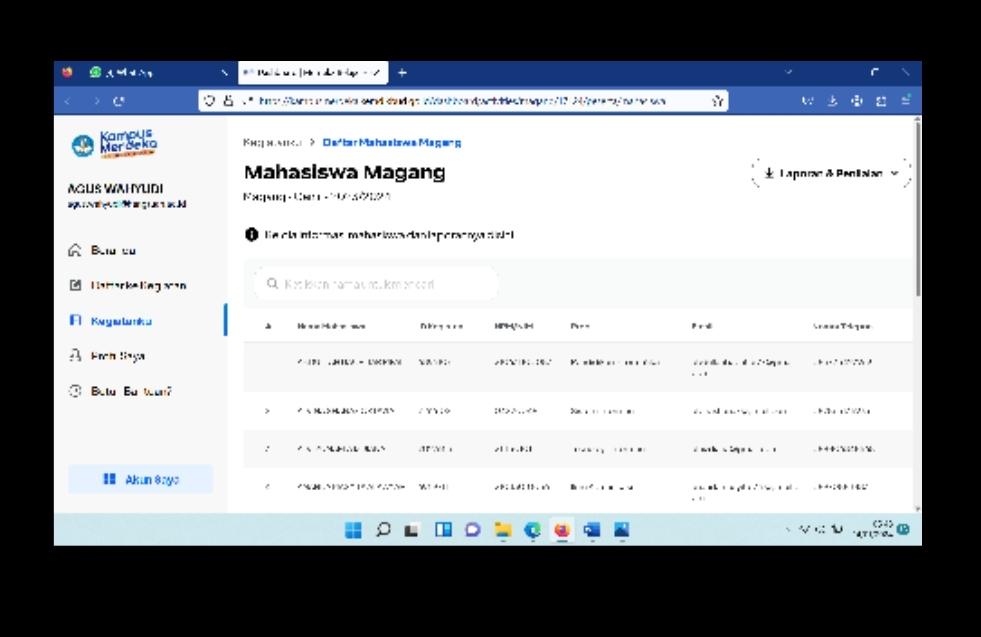Image resolution: width=981 pixels, height=637 pixels.
Task: Click the taskbar search icon
Action: tap(383, 530)
